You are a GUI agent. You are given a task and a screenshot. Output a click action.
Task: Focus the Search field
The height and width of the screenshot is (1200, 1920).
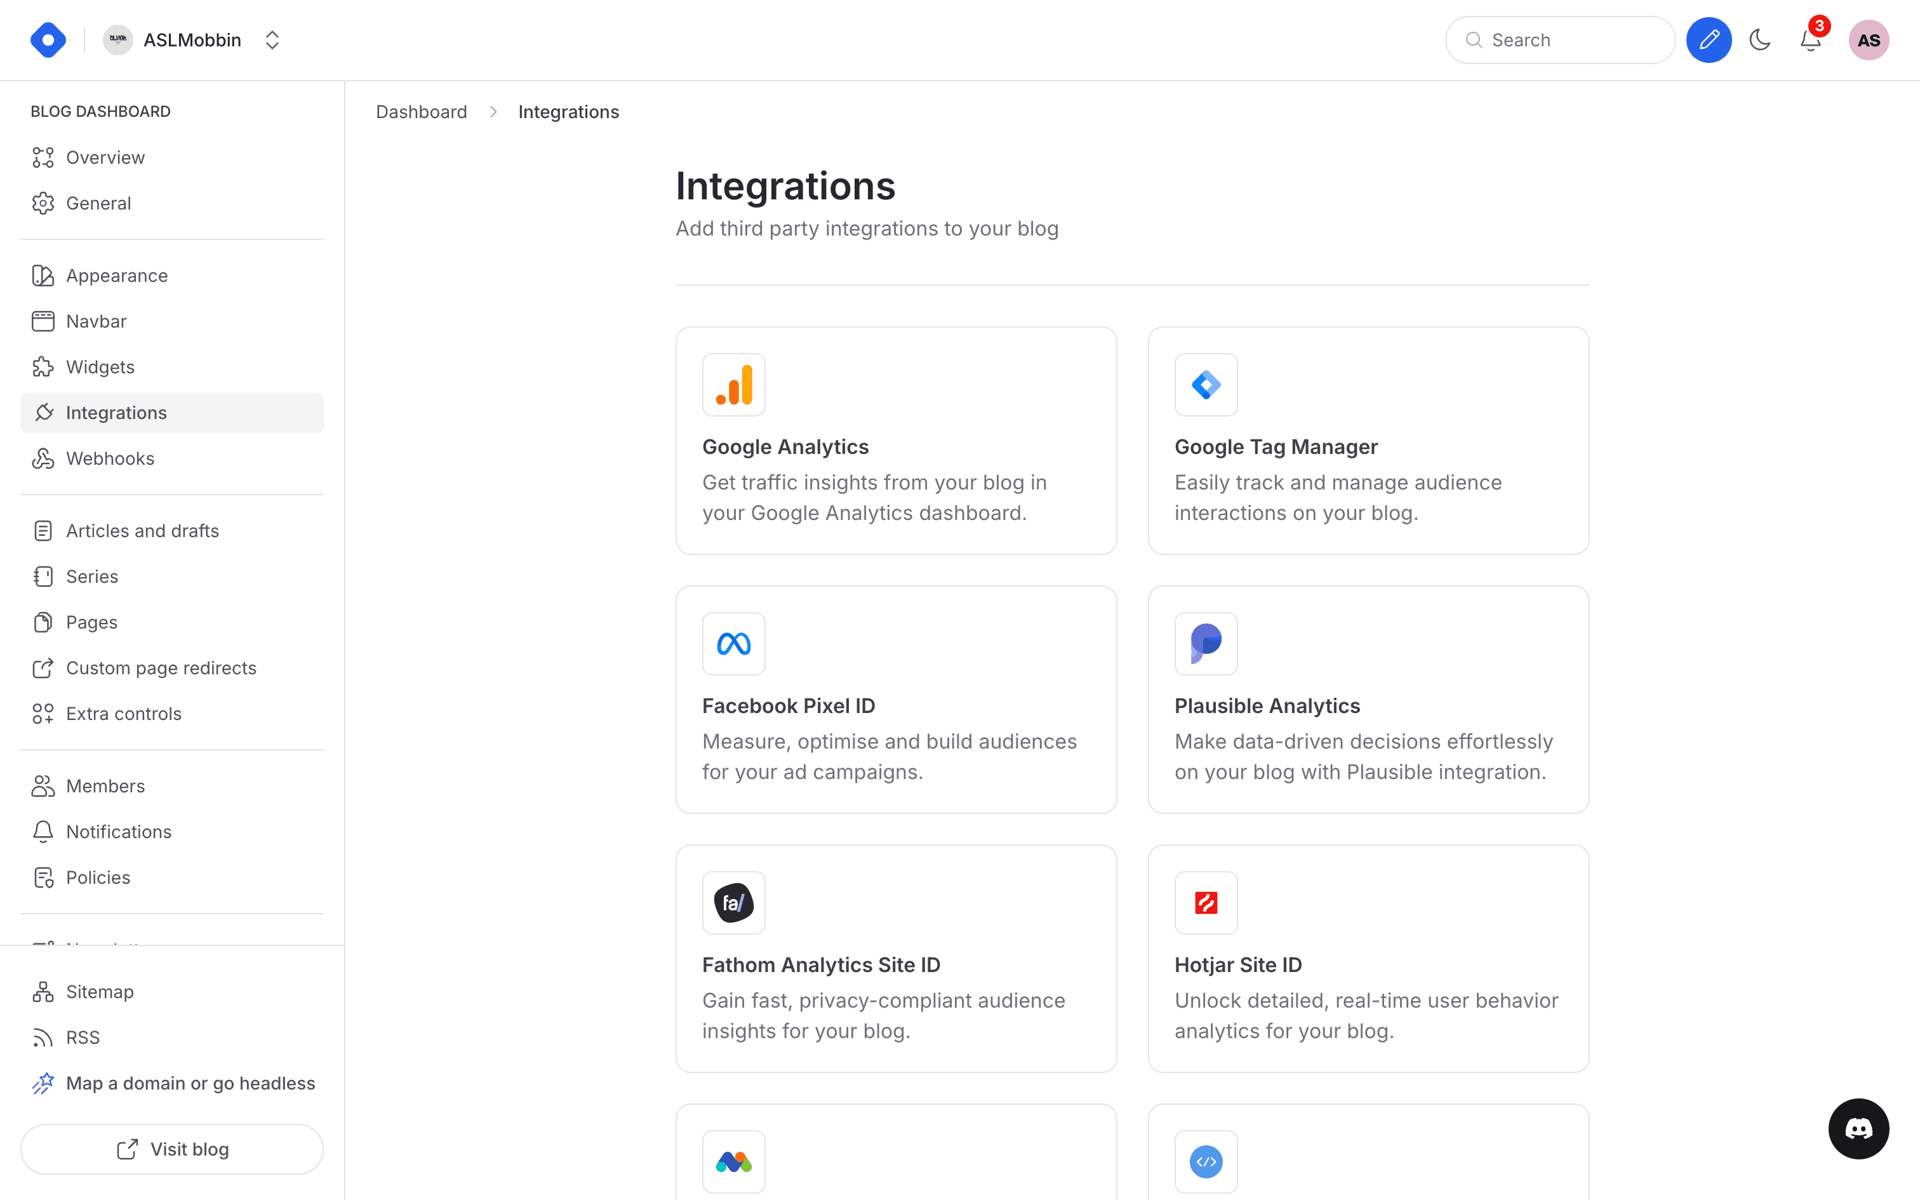(x=1560, y=40)
